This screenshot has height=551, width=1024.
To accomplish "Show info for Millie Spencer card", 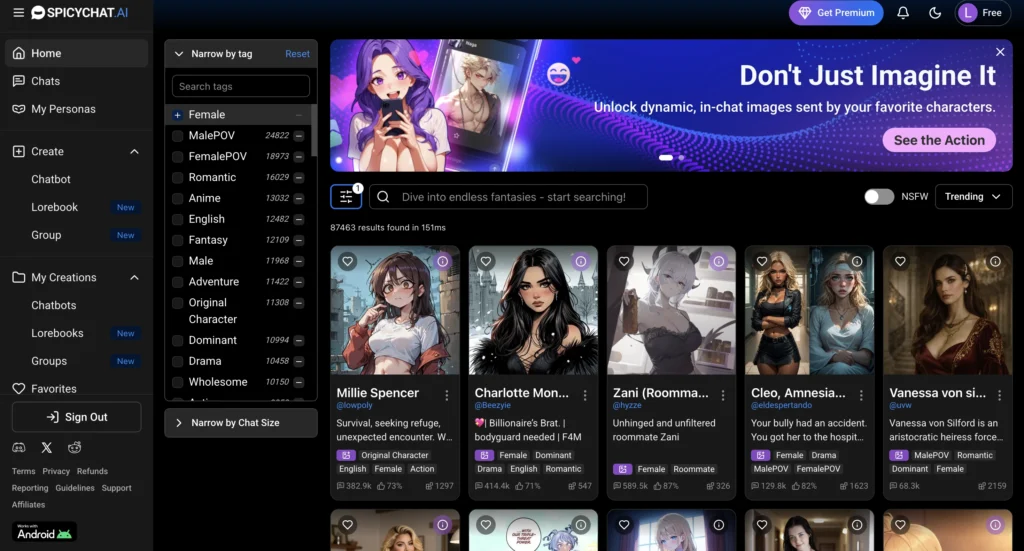I will 443,261.
